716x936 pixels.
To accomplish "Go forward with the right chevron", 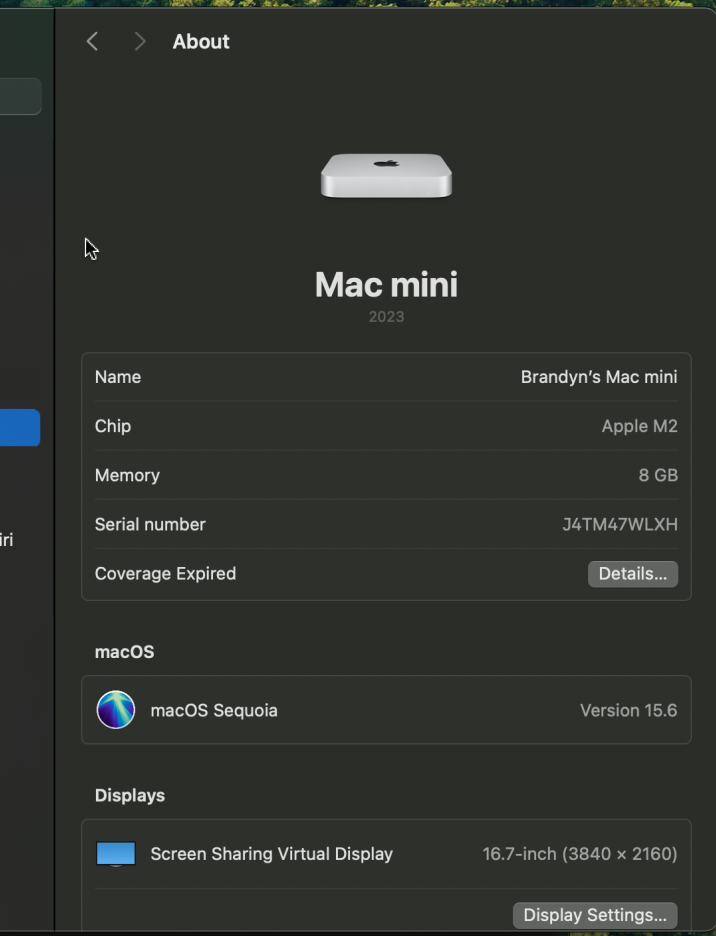I will tap(140, 42).
